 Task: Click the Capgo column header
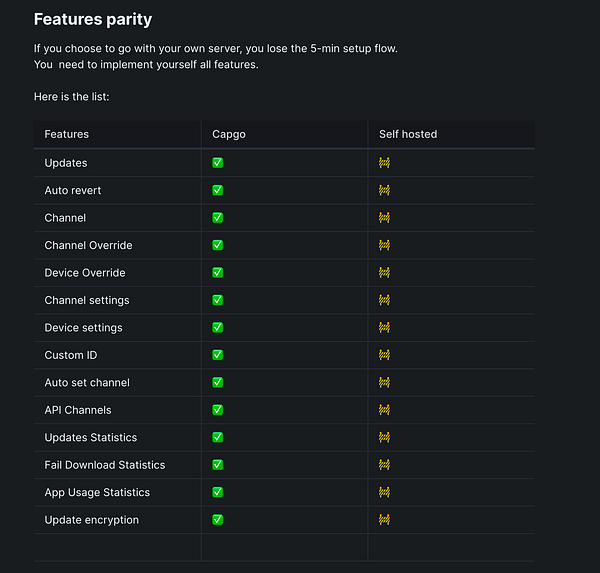click(229, 134)
